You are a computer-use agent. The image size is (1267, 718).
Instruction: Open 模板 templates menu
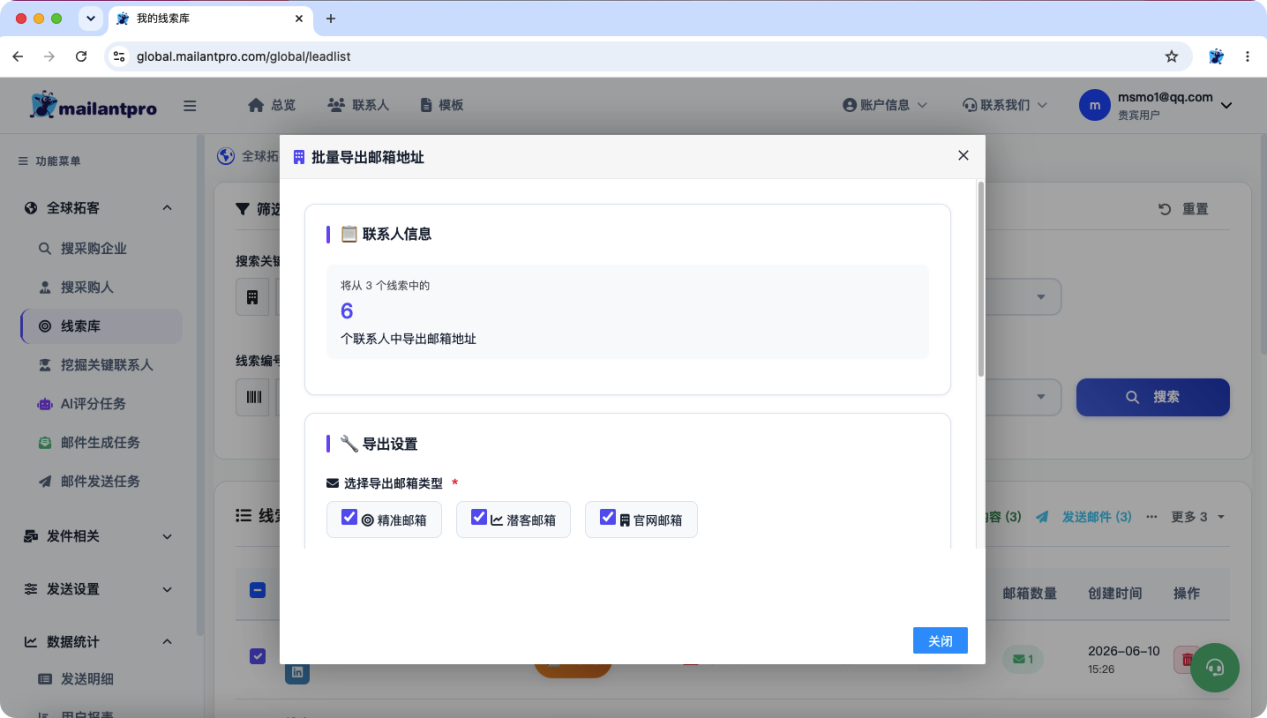[441, 105]
